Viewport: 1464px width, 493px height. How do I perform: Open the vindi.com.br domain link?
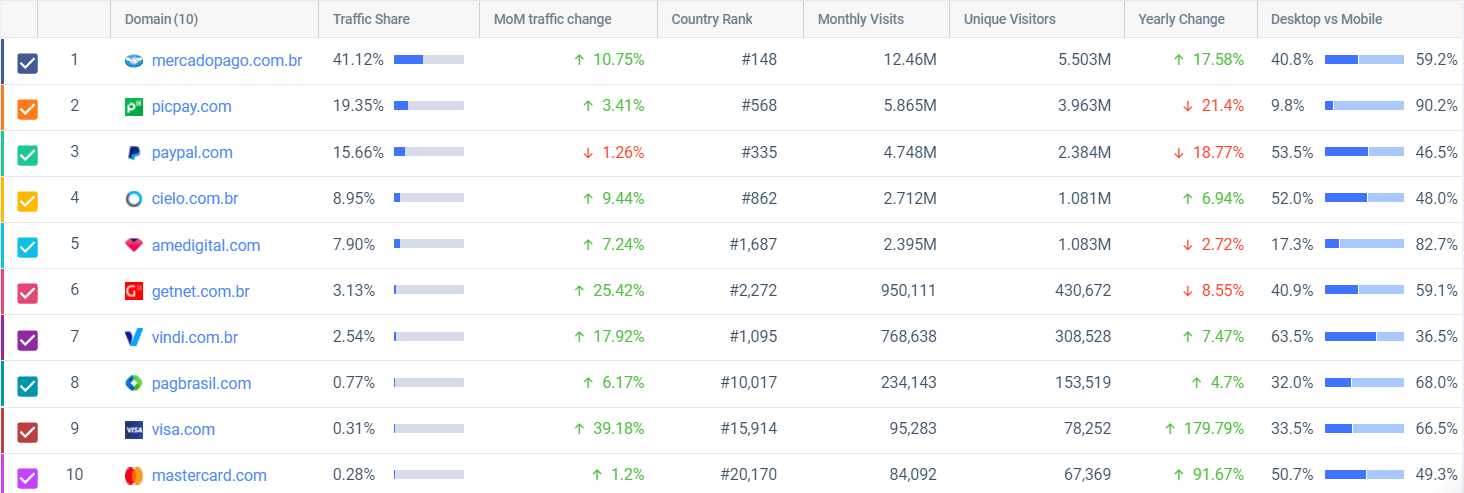pyautogui.click(x=195, y=338)
